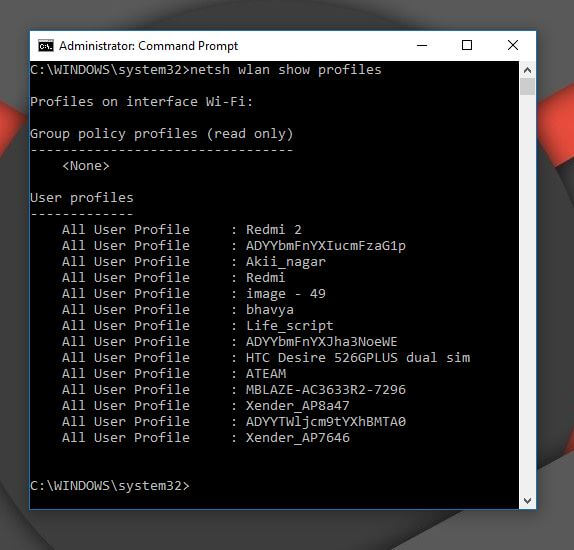
Task: Click the 'HTC Desire 526GPLUS dual sim' text
Action: [x=358, y=357]
